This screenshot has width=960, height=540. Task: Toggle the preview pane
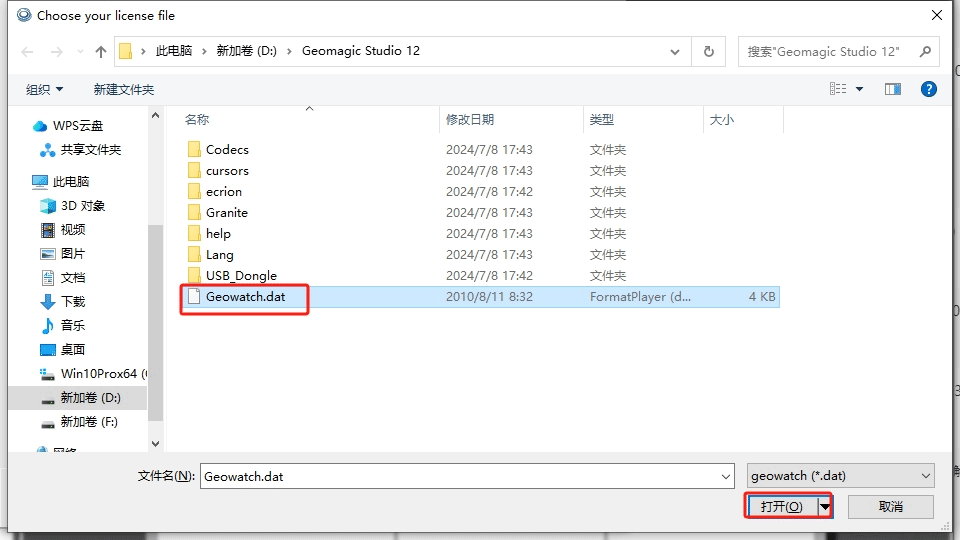tap(893, 89)
